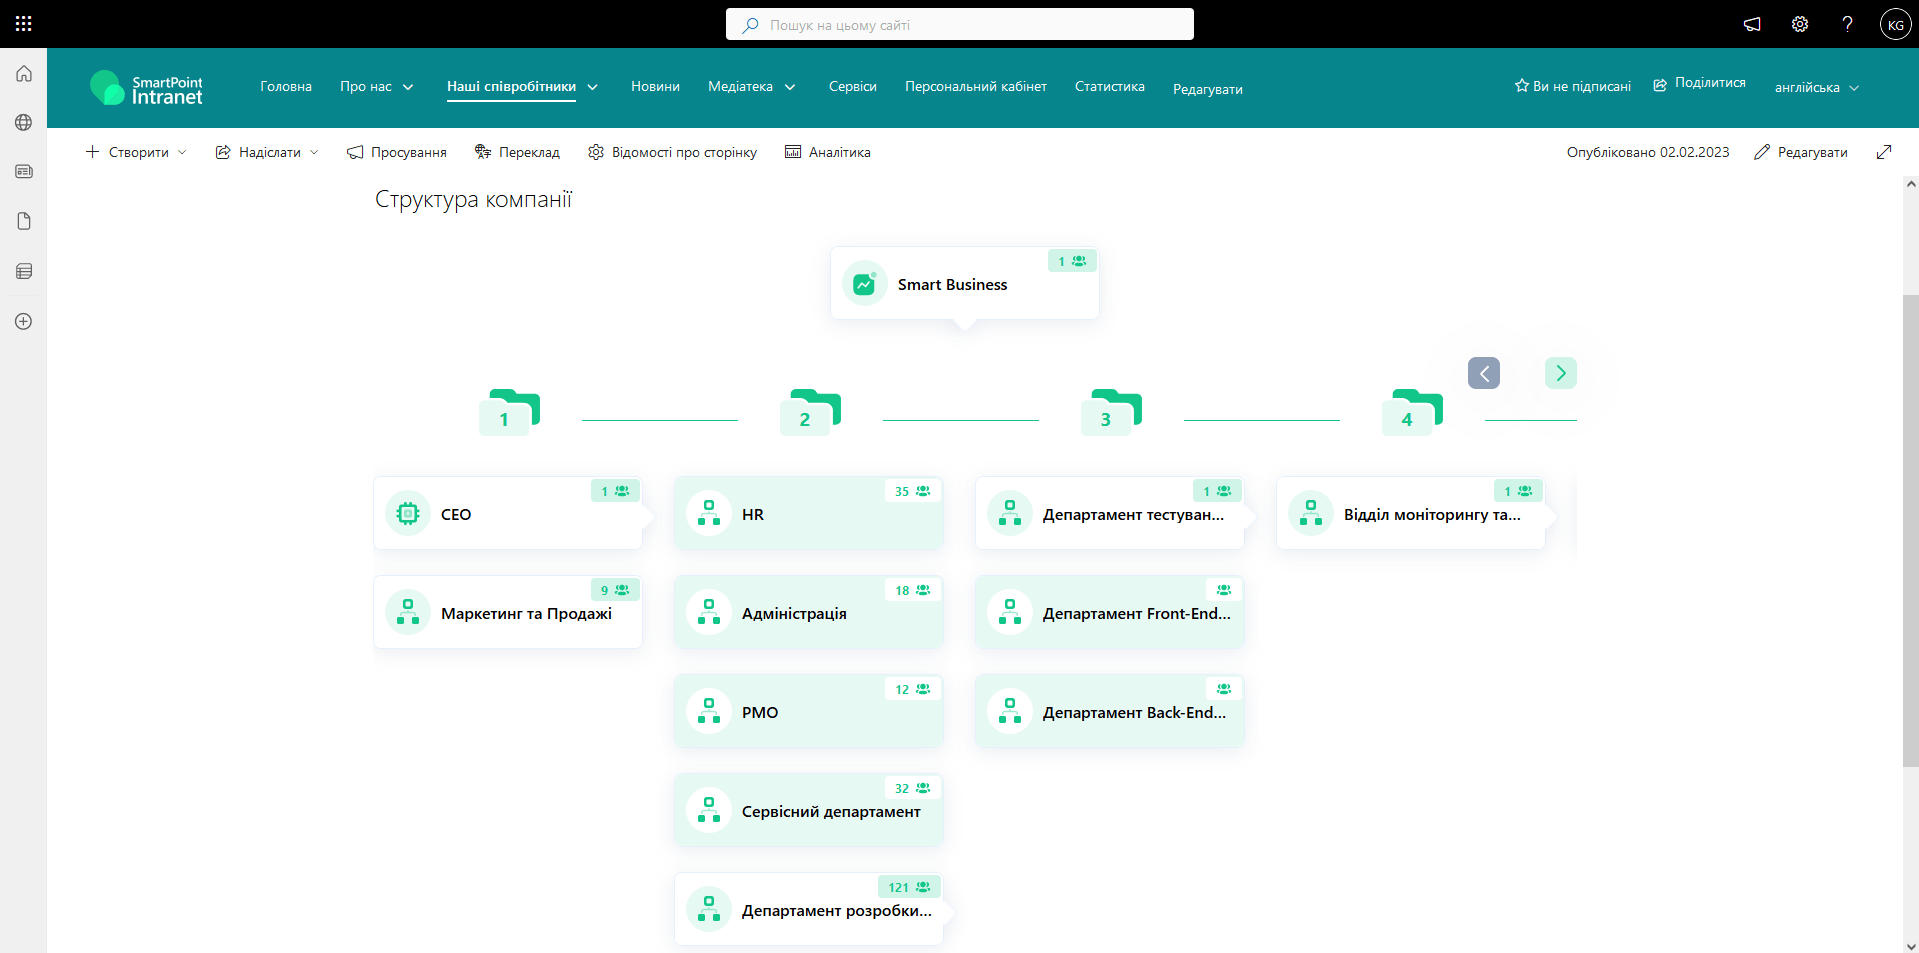
Task: Open the app launcher waffle icon
Action: click(23, 24)
